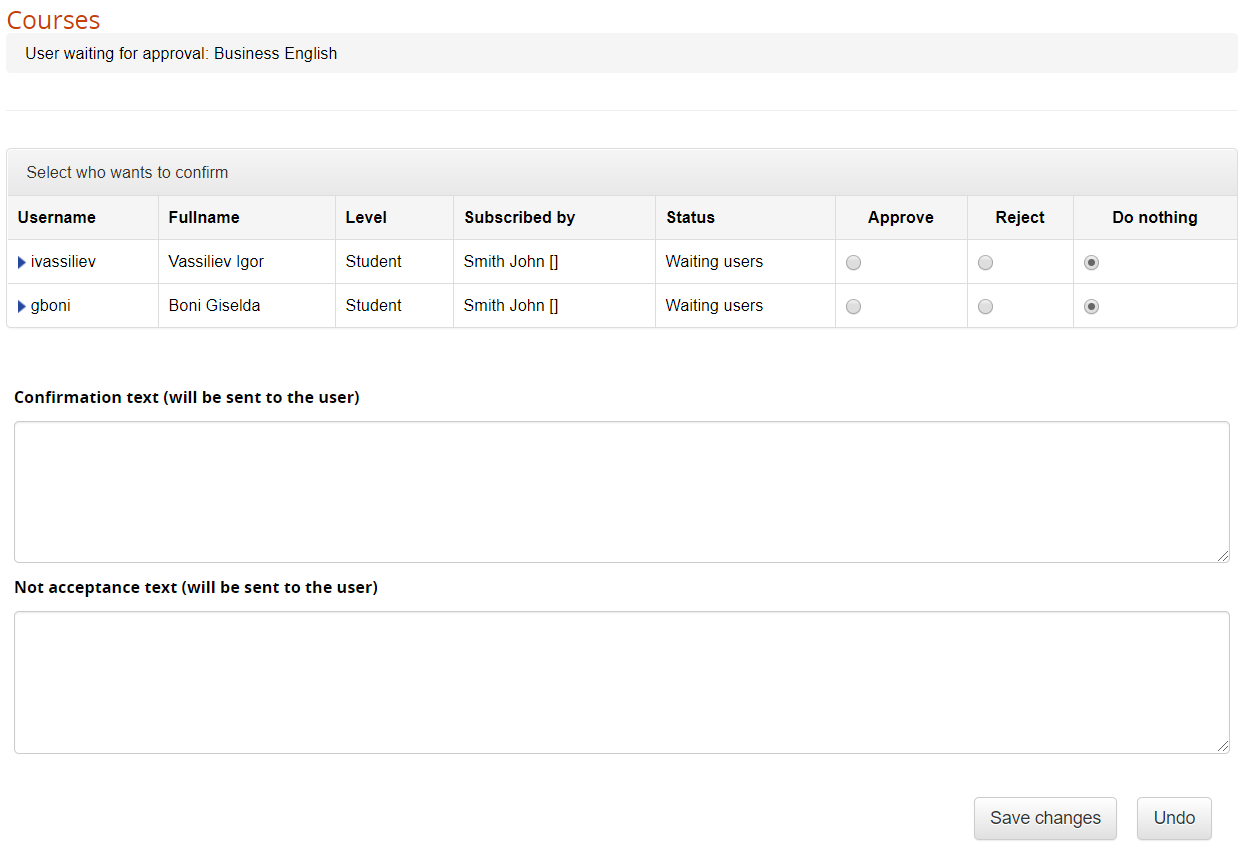Select Approve for gboni
Screen dimensions: 1244x854
coord(853,306)
